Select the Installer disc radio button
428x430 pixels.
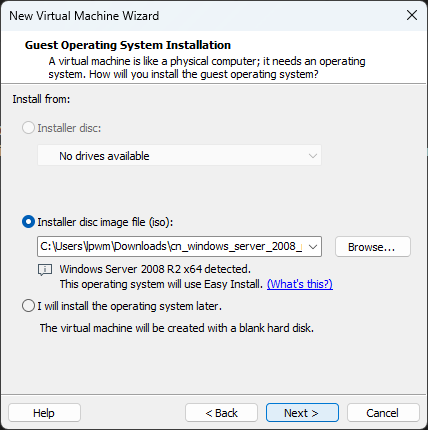pyautogui.click(x=28, y=128)
